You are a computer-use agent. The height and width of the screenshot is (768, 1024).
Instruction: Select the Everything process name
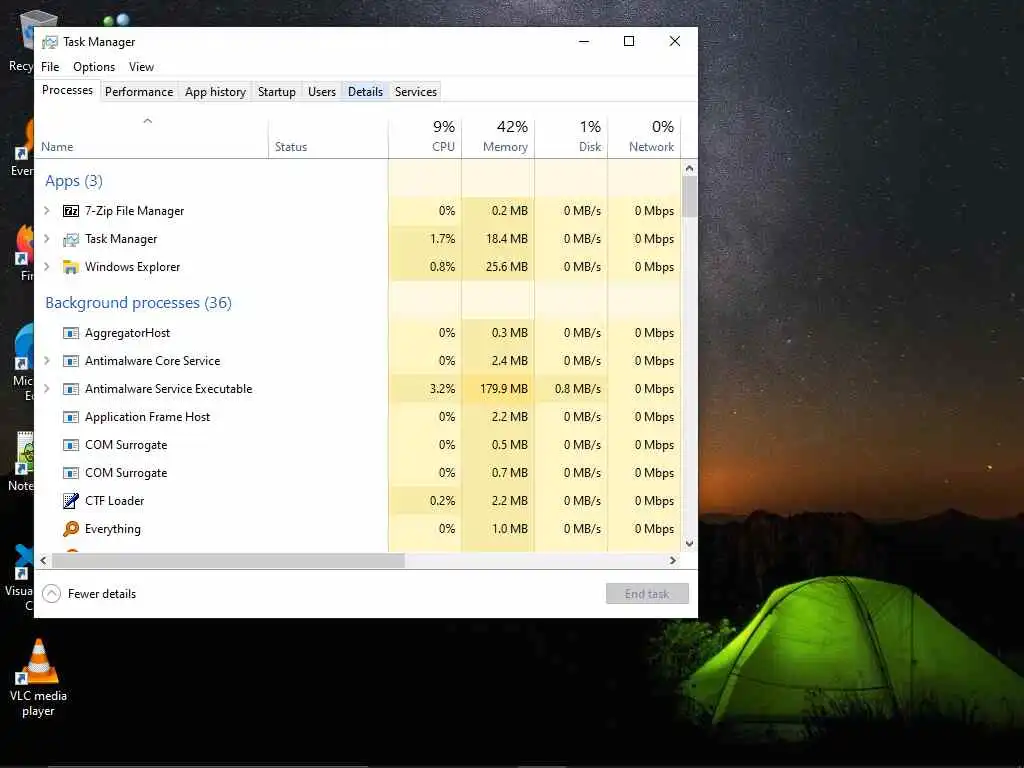[112, 529]
